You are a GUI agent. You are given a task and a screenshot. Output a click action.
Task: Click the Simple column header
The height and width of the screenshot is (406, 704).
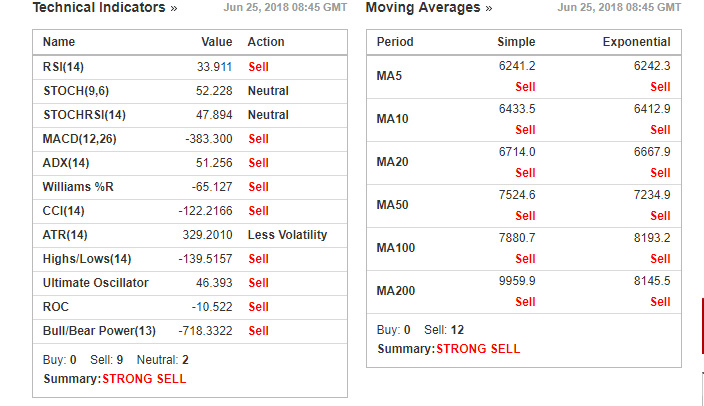[516, 42]
